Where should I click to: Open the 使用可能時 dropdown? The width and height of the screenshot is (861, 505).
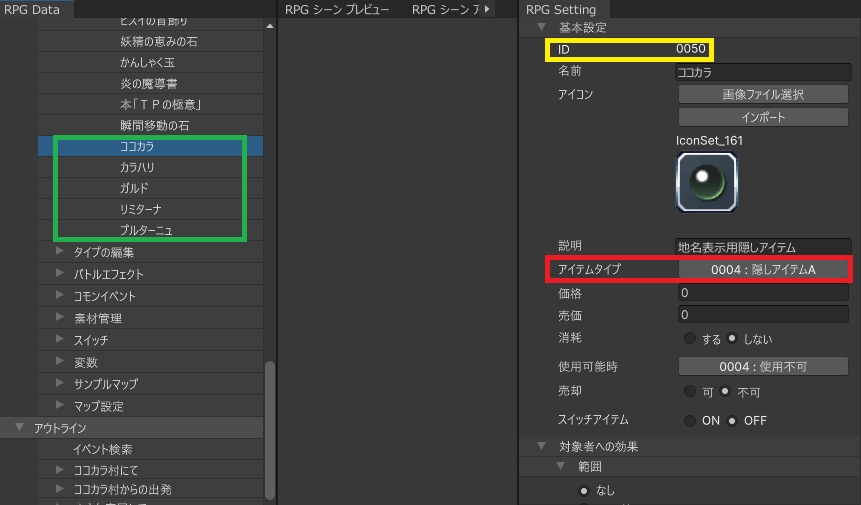pos(764,367)
